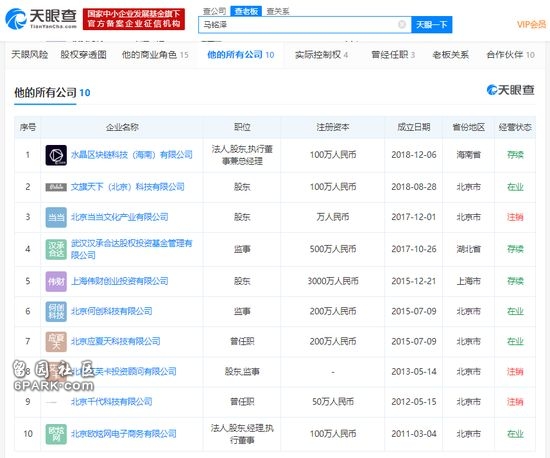Open 他的商业角色 15 tab
Screen dimensions: 550x458
click(x=155, y=55)
